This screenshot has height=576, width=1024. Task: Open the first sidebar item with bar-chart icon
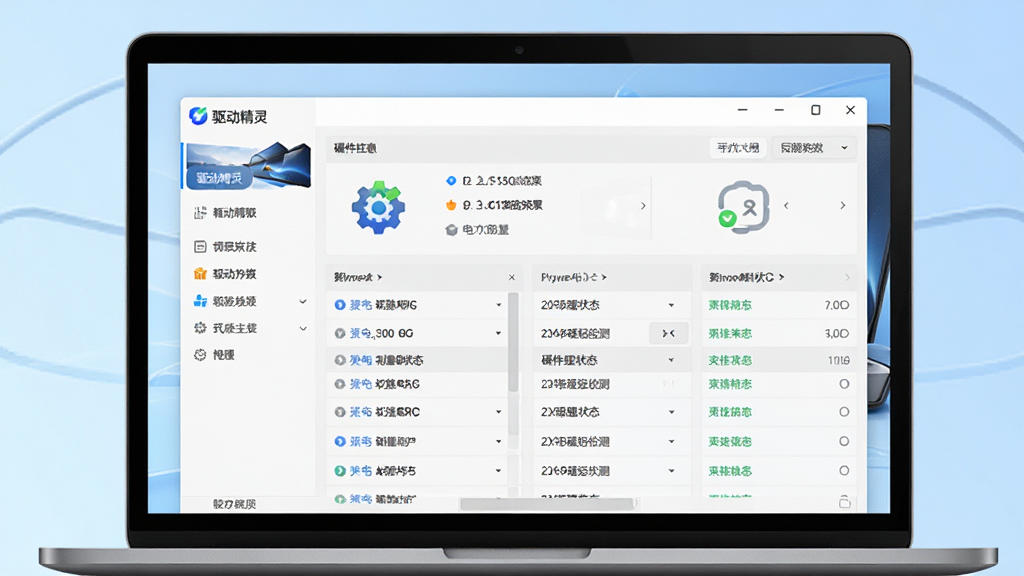coord(225,213)
